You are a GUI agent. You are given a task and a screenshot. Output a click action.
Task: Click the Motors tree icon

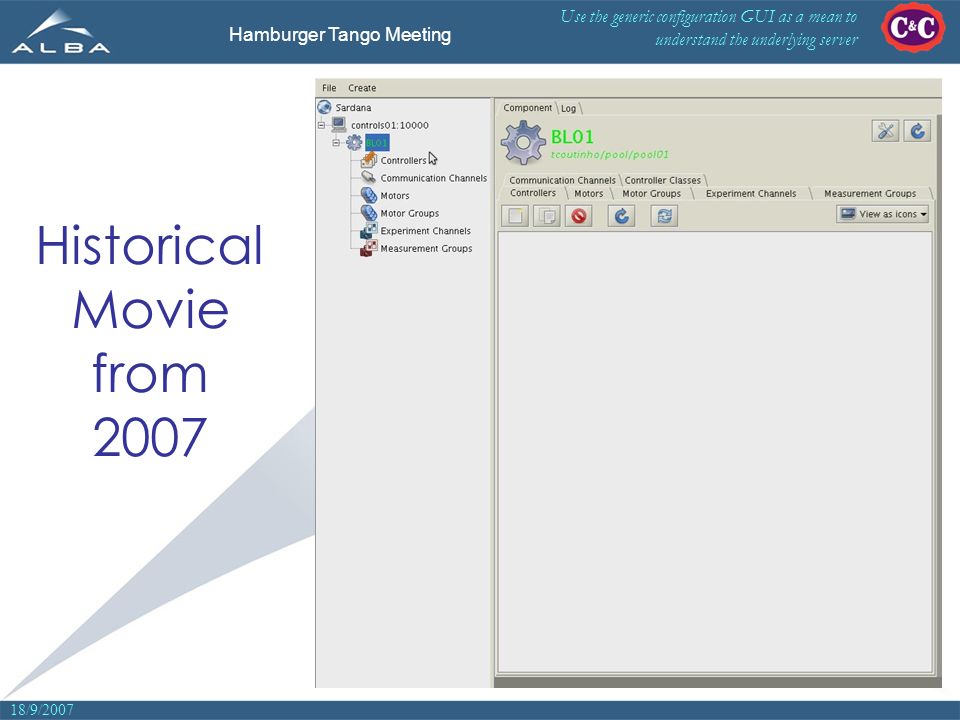click(x=369, y=195)
